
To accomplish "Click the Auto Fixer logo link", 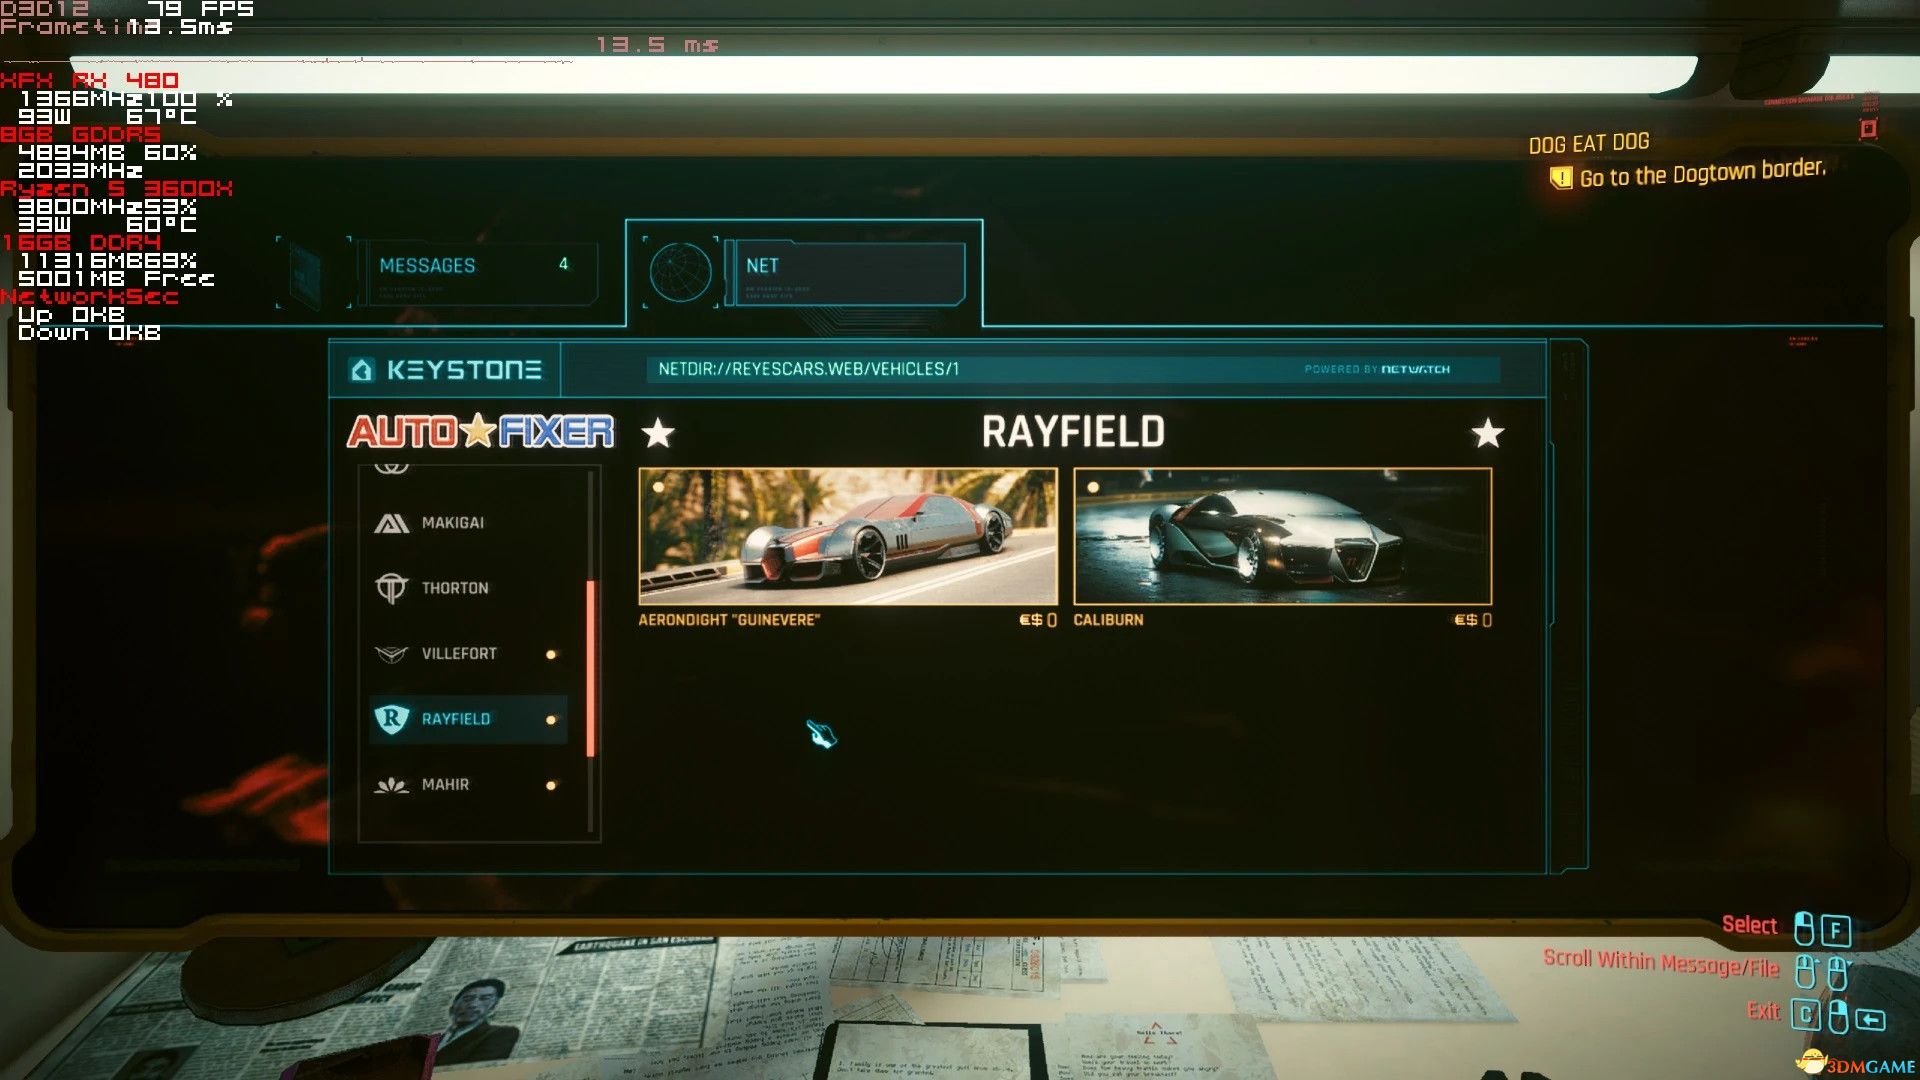I will point(480,432).
